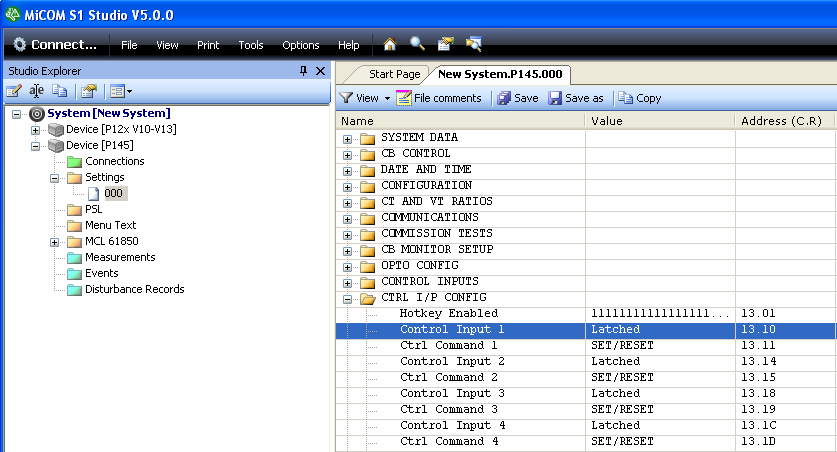
Task: Open the Studio Explorer view options dropdown
Action: pyautogui.click(x=121, y=91)
